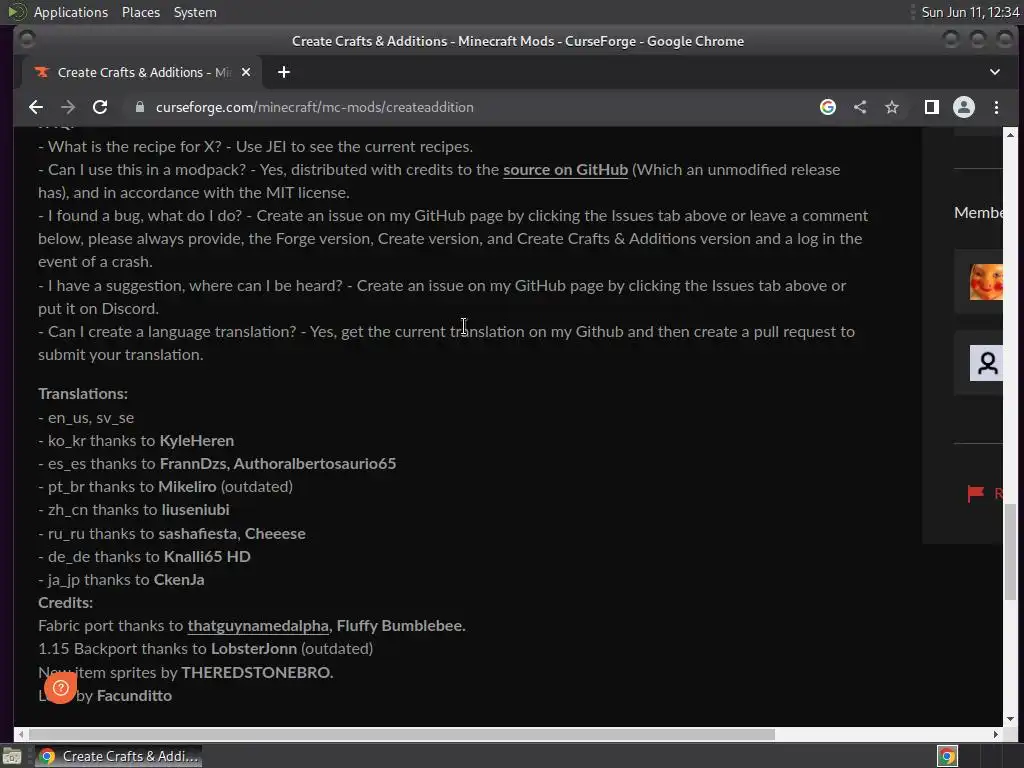Click the name Facunditto
Screen dimensions: 1024x768
(134, 696)
